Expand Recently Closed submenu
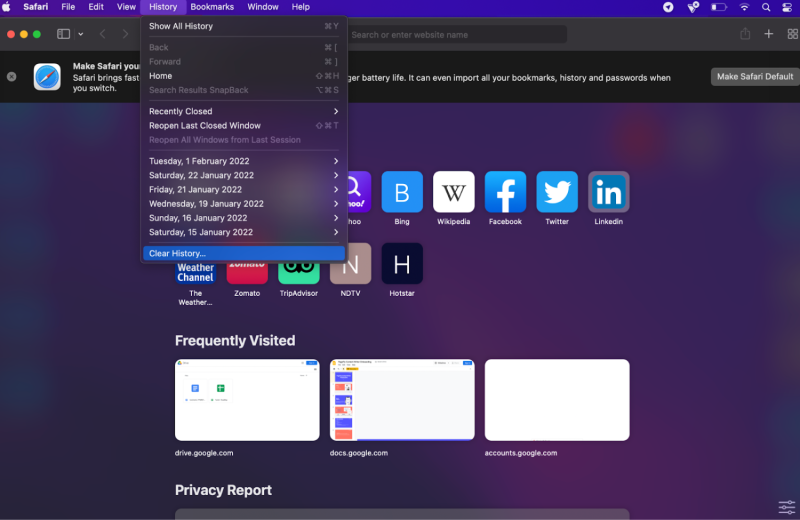 (244, 111)
